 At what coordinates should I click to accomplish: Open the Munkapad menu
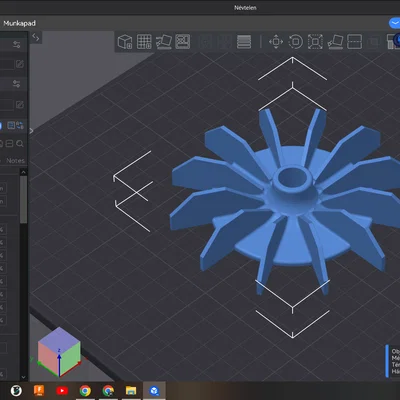point(19,23)
